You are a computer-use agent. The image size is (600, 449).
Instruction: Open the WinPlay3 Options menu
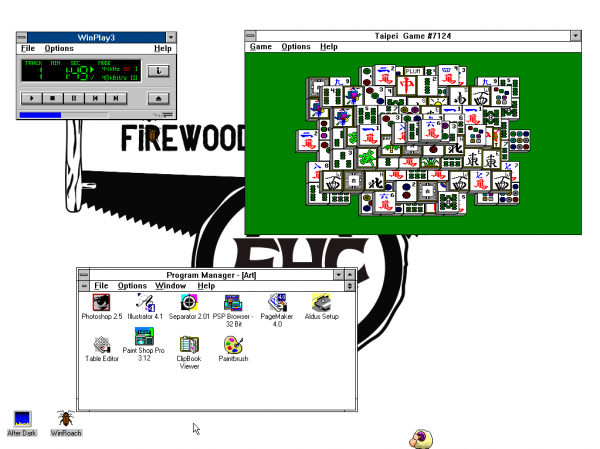coord(59,48)
